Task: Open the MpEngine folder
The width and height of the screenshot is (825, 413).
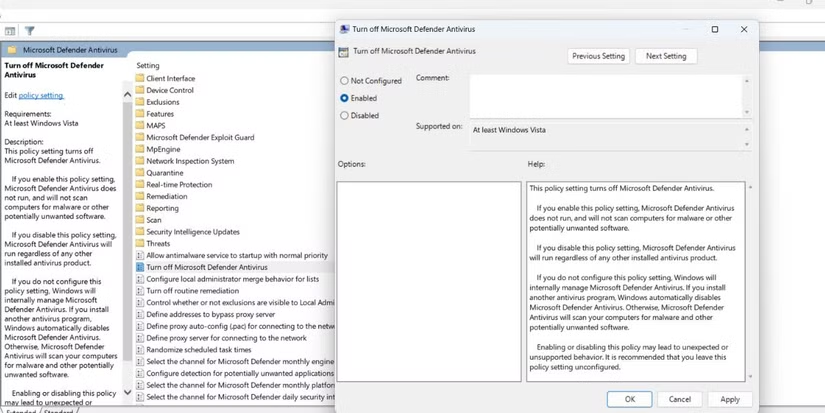Action: point(162,149)
